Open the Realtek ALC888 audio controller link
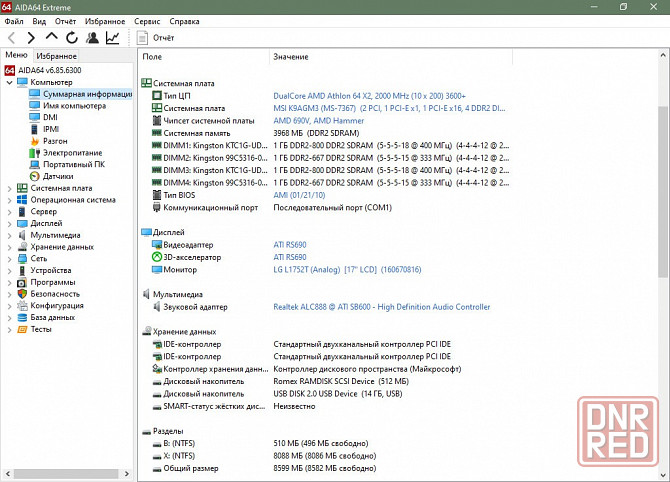This screenshot has height=482, width=670. 382,307
